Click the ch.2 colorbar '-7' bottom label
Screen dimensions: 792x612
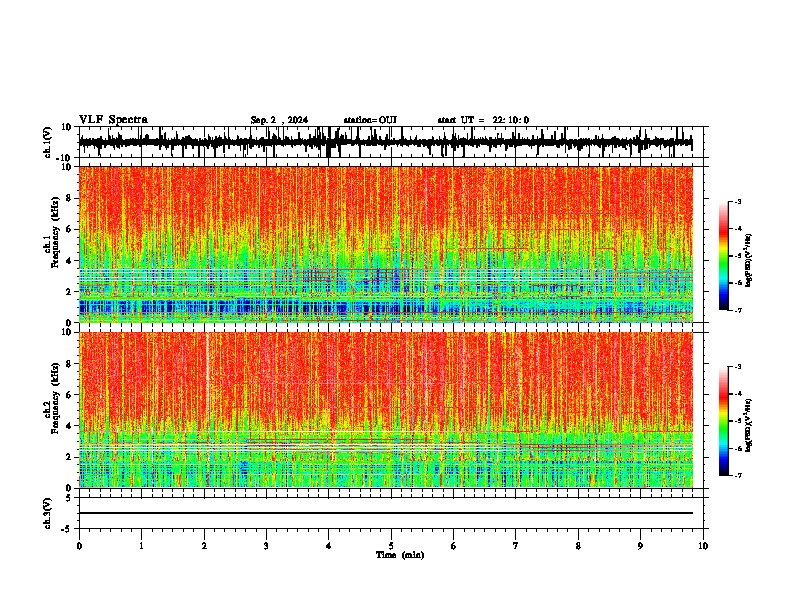pos(738,475)
